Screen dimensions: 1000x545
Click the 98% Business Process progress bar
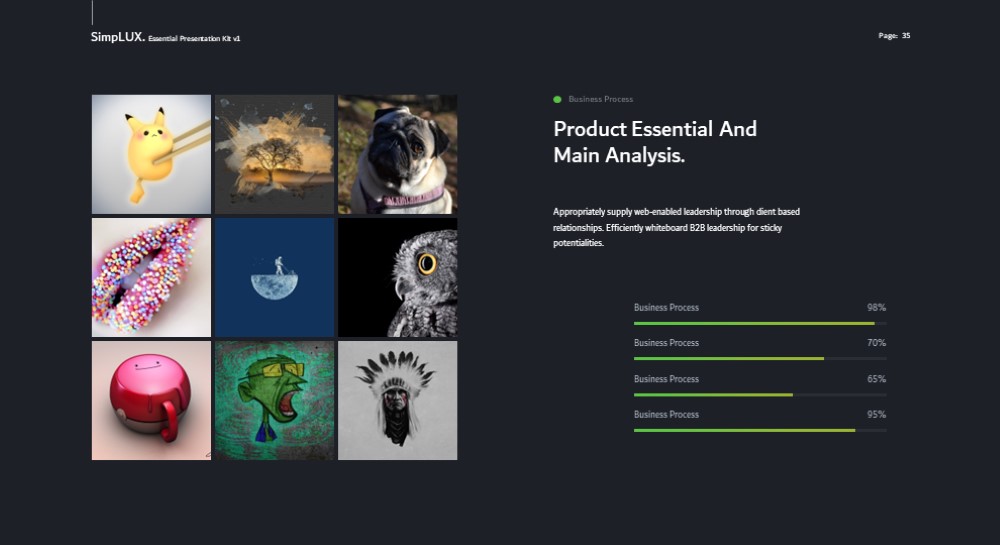(760, 324)
